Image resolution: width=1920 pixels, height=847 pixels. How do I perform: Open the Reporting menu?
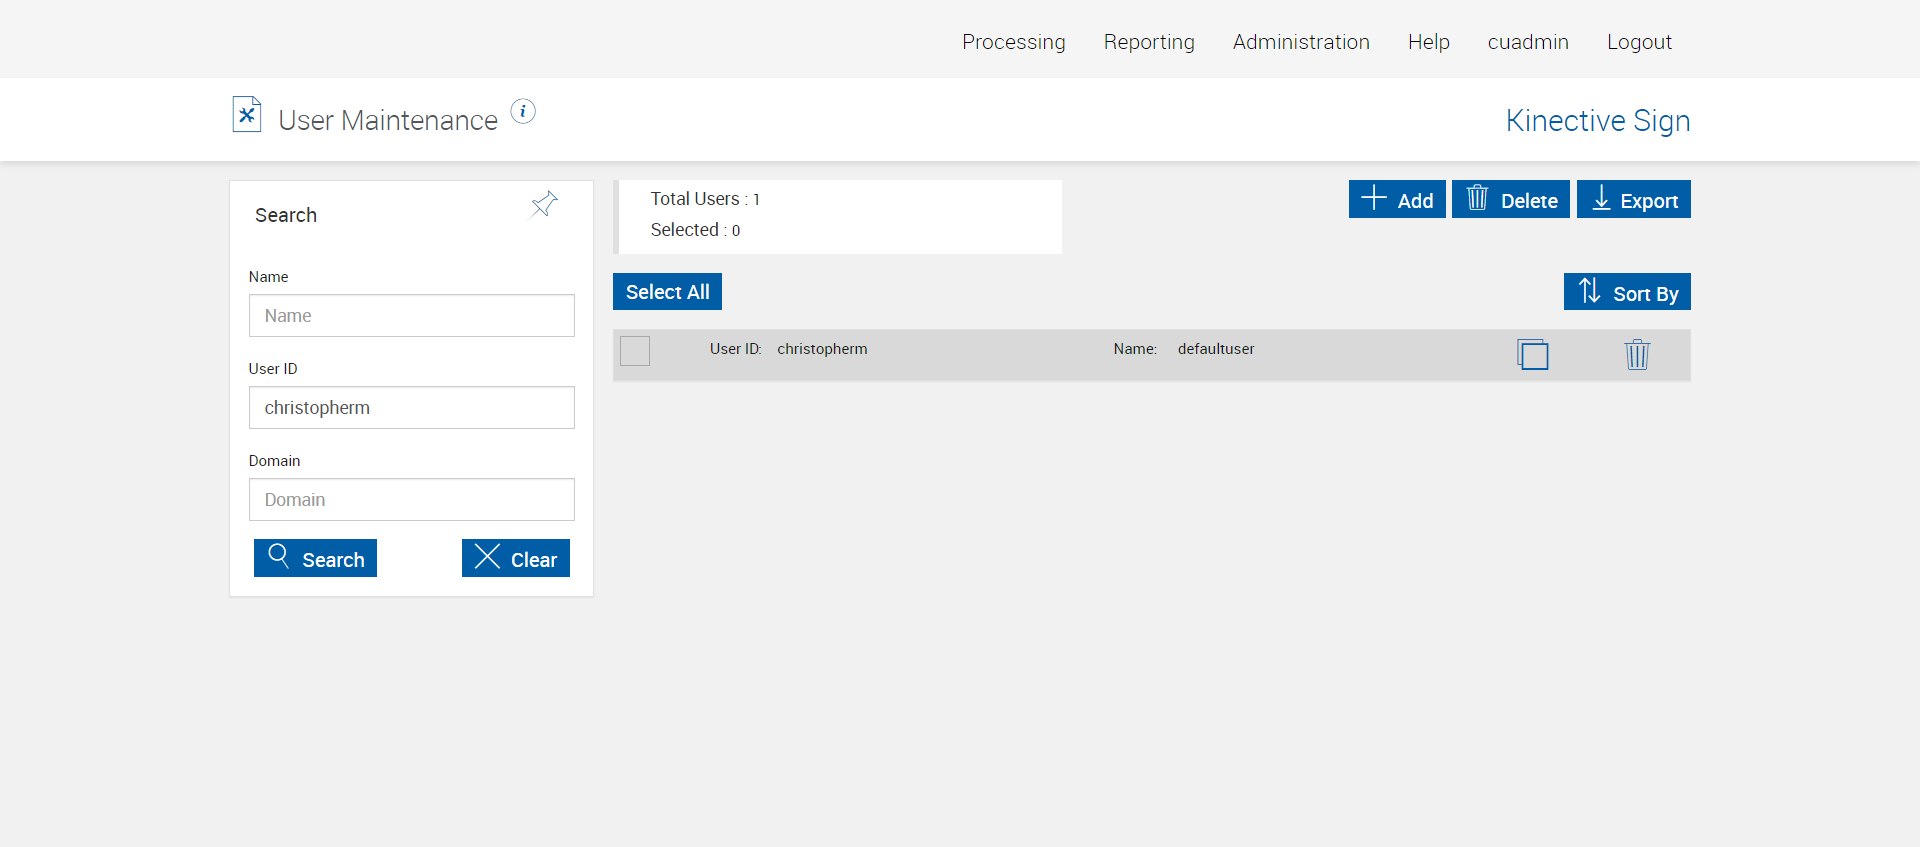coord(1149,42)
